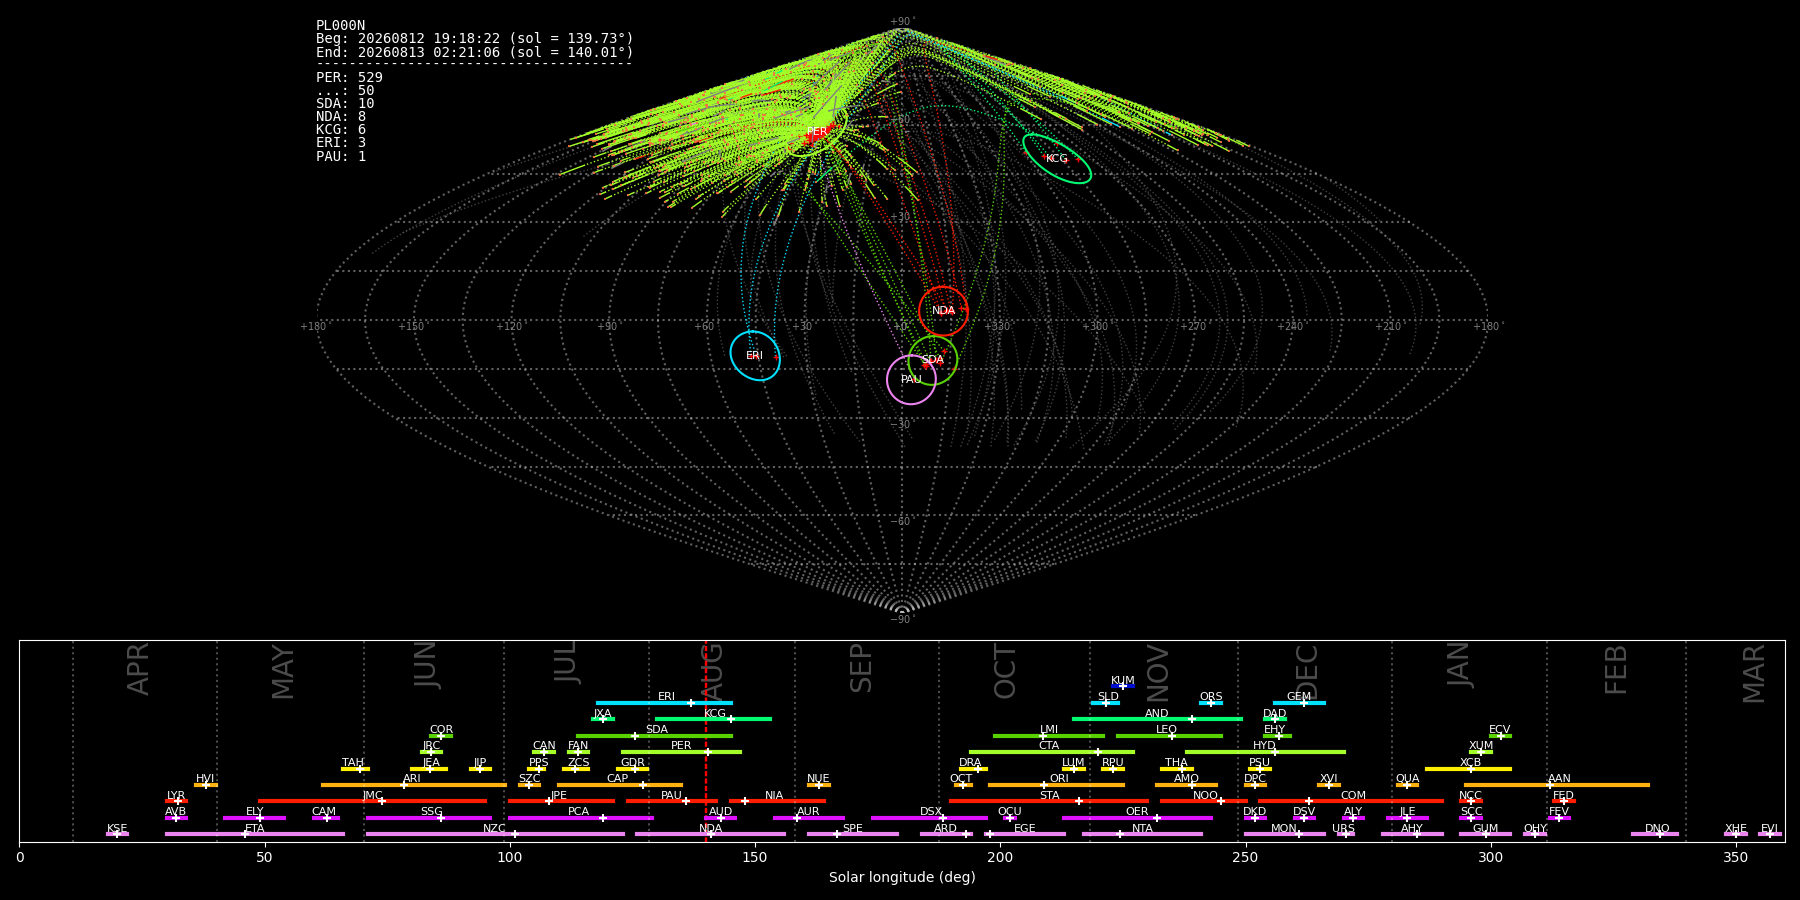Click the red dashed current-longitude line
The width and height of the screenshot is (1800, 900).
(x=706, y=740)
